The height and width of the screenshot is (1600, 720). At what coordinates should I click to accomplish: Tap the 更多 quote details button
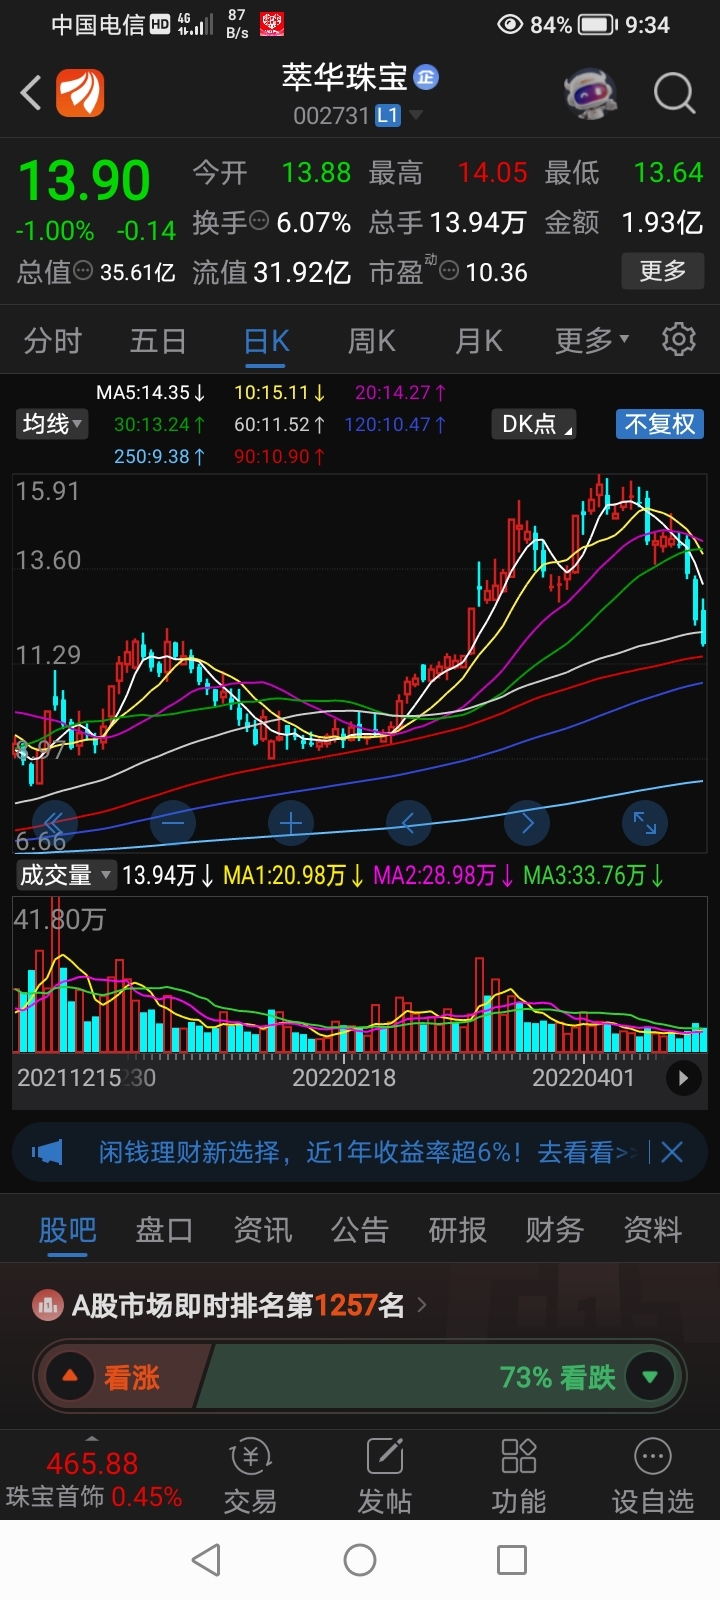pyautogui.click(x=663, y=270)
